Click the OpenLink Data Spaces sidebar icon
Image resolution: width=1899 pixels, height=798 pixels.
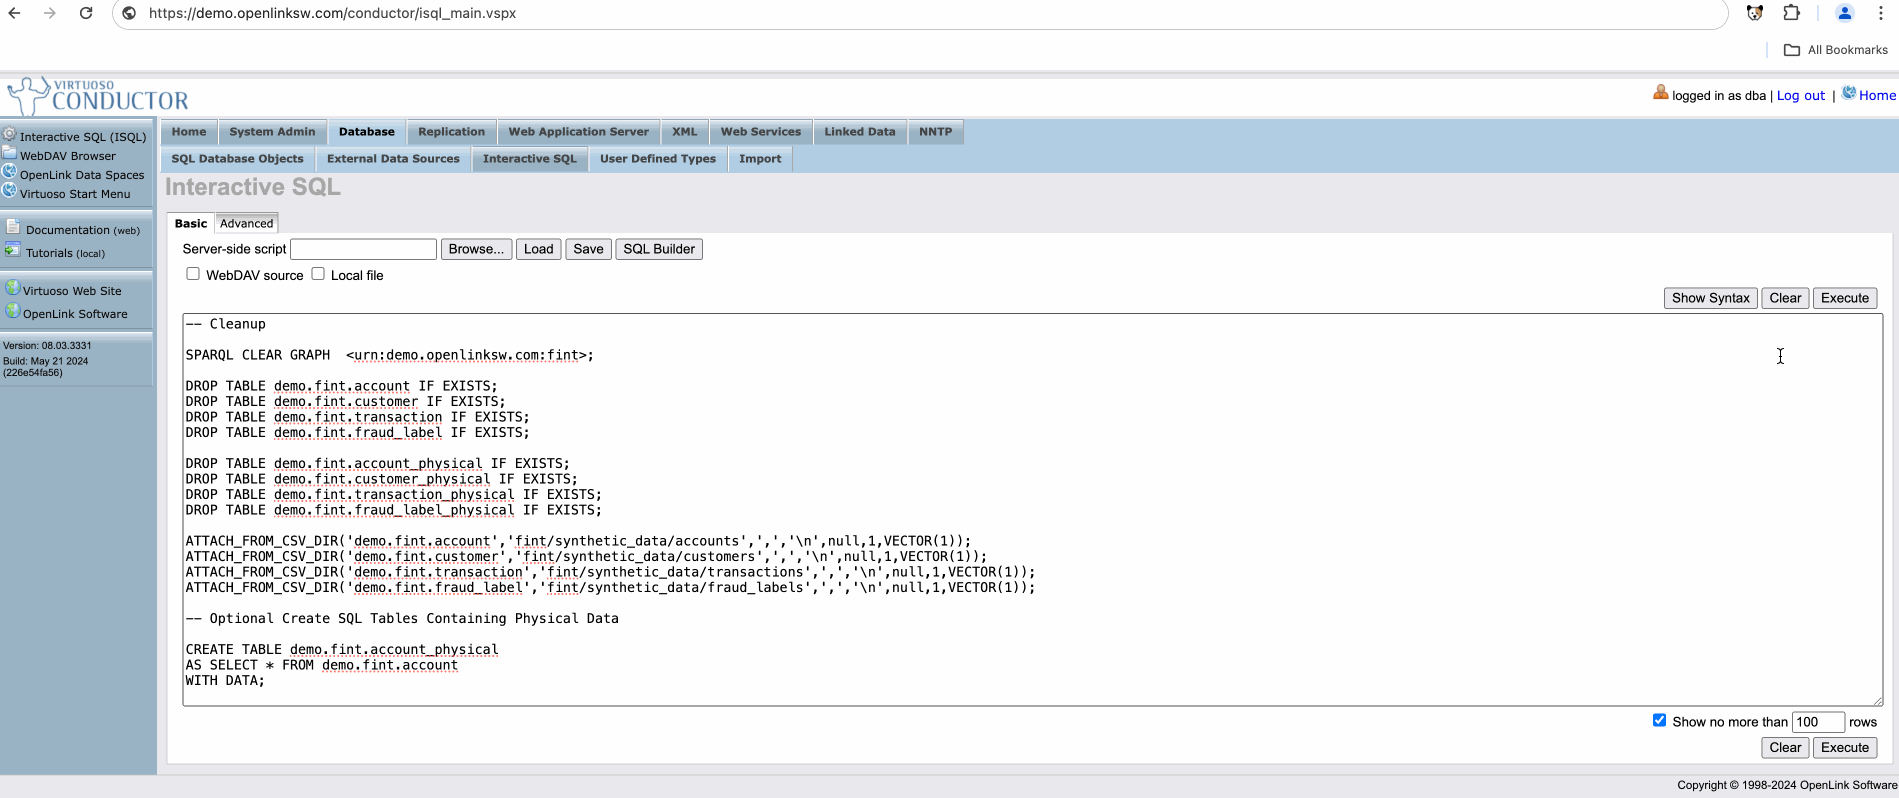pyautogui.click(x=9, y=172)
